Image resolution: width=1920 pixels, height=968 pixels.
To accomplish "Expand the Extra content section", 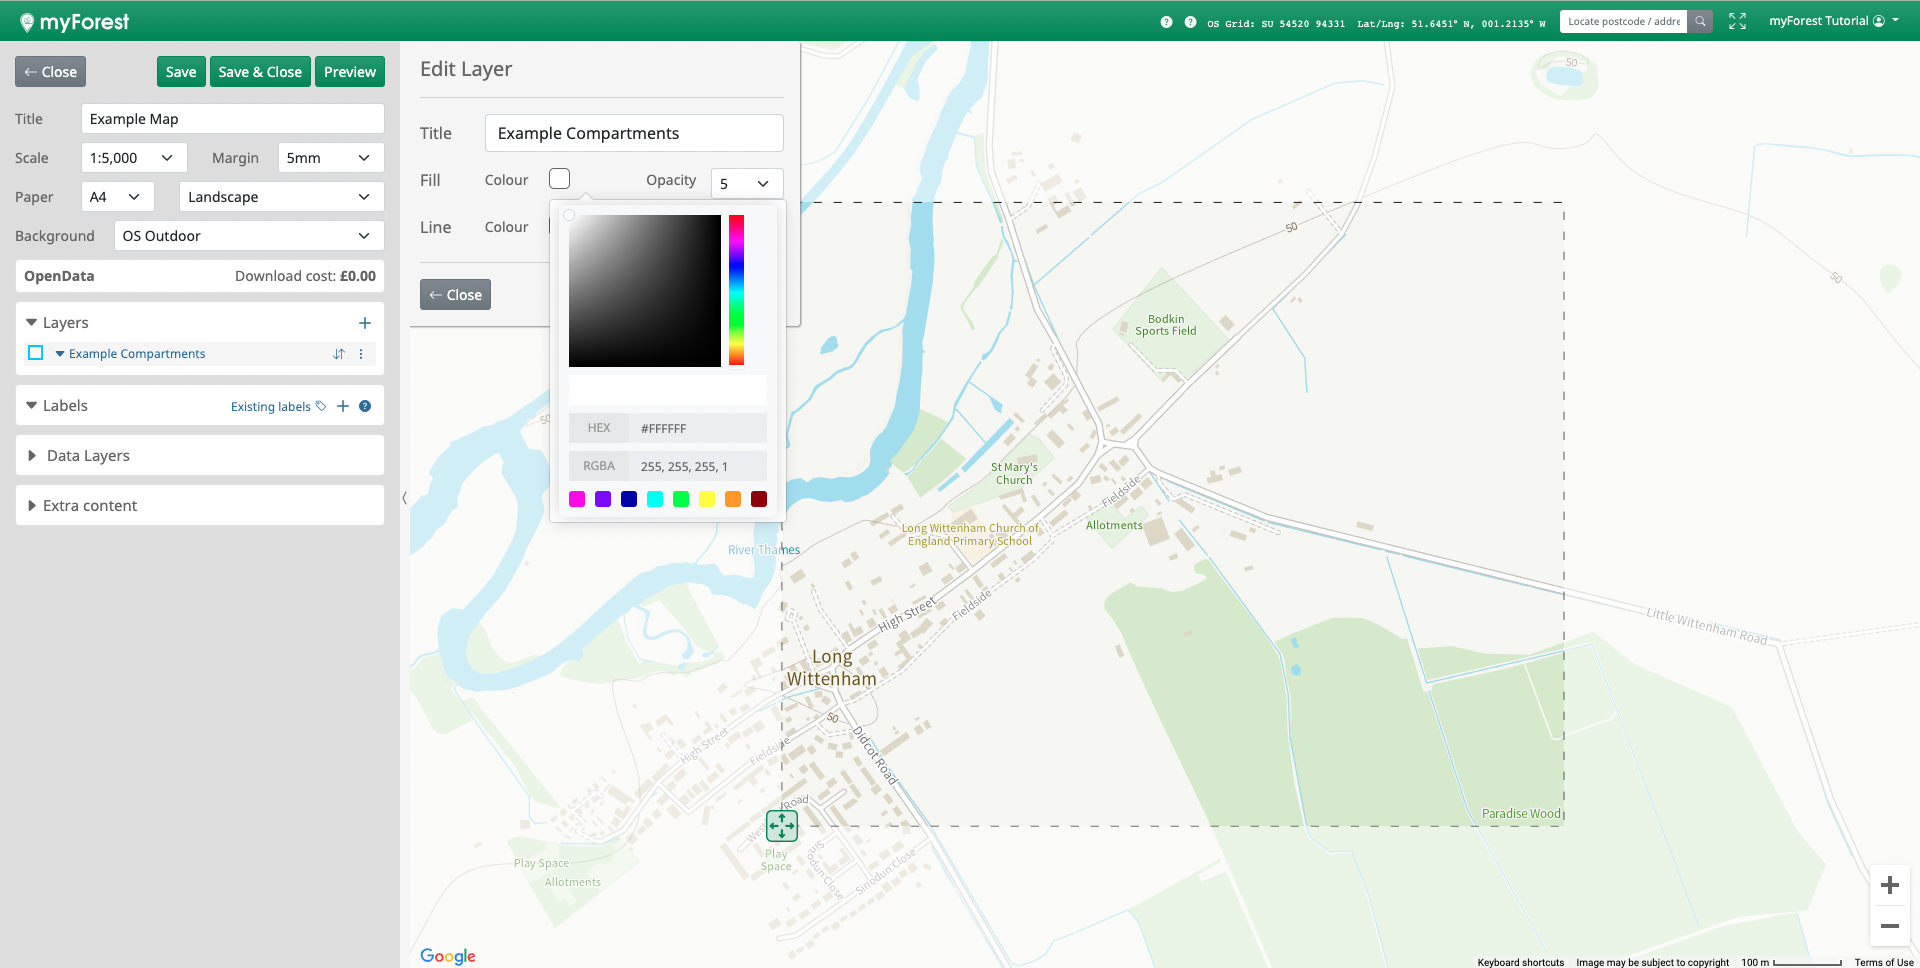I will pyautogui.click(x=90, y=506).
